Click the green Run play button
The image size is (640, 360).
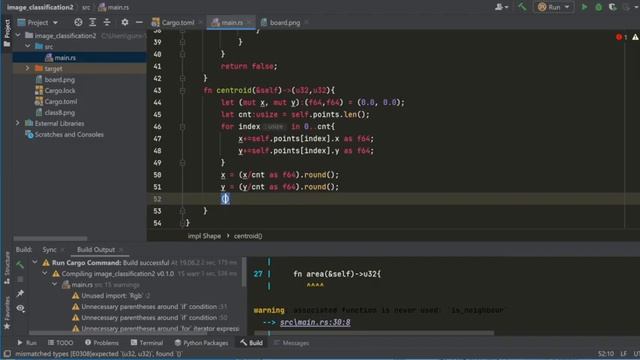coord(584,7)
